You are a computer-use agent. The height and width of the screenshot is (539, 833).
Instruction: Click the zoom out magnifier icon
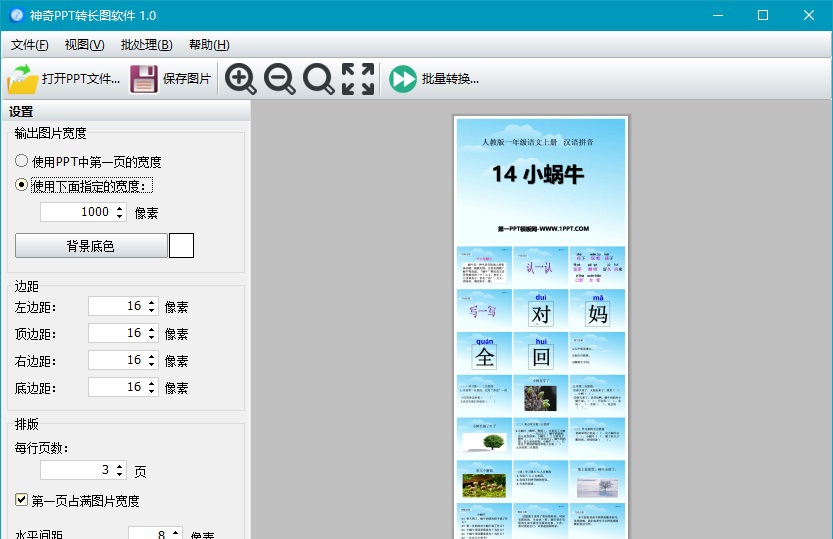tap(280, 79)
